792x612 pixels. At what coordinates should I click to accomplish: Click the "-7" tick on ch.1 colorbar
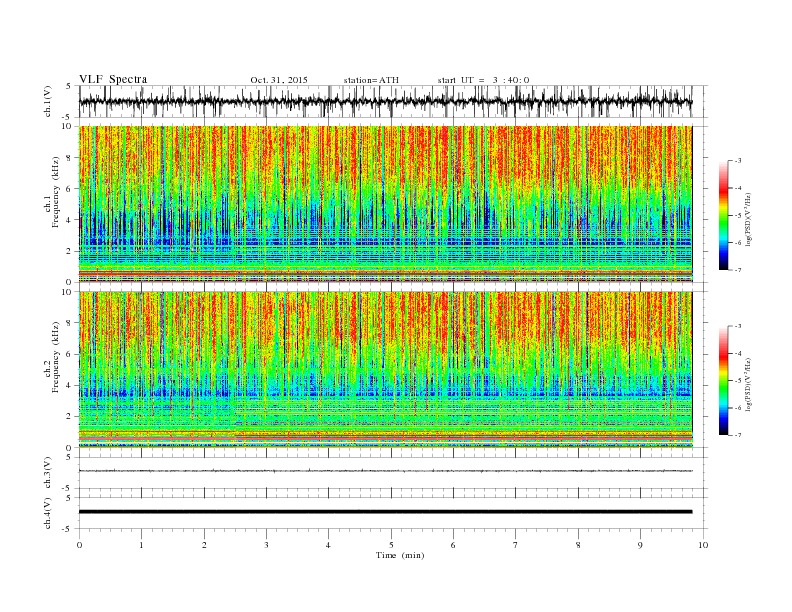[x=737, y=270]
